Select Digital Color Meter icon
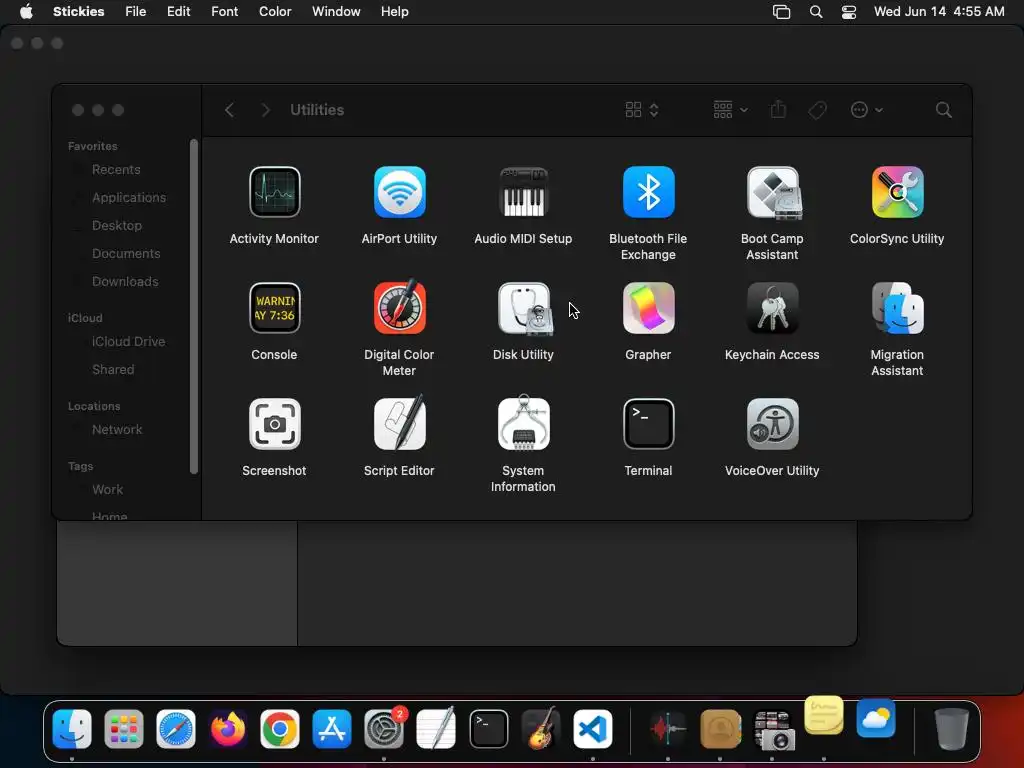Image resolution: width=1024 pixels, height=768 pixels. [399, 307]
